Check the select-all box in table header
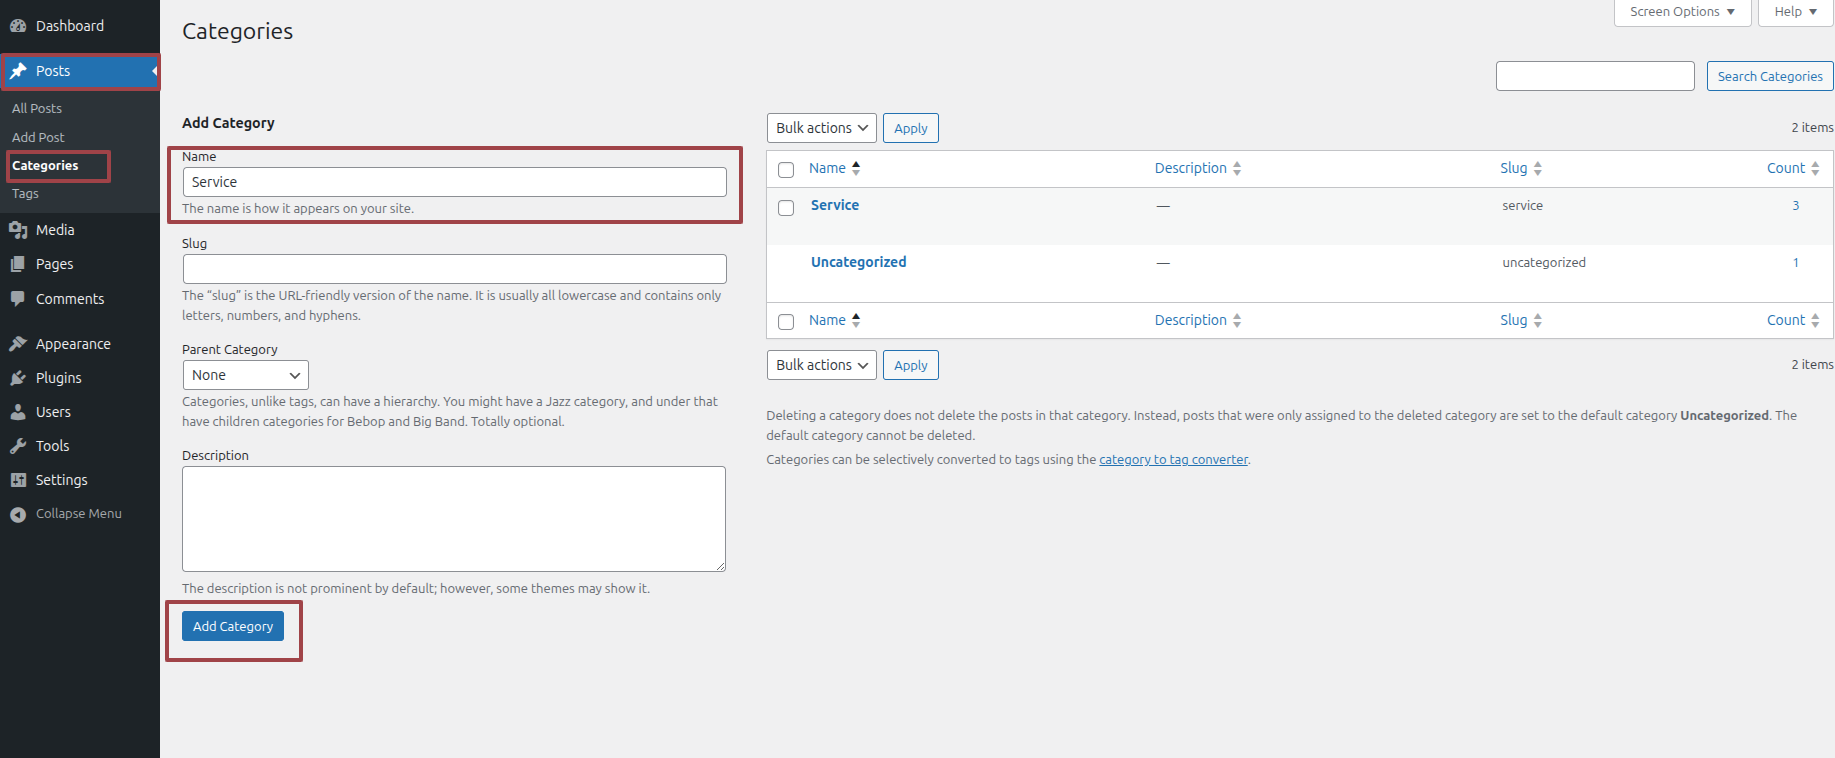 pos(786,170)
